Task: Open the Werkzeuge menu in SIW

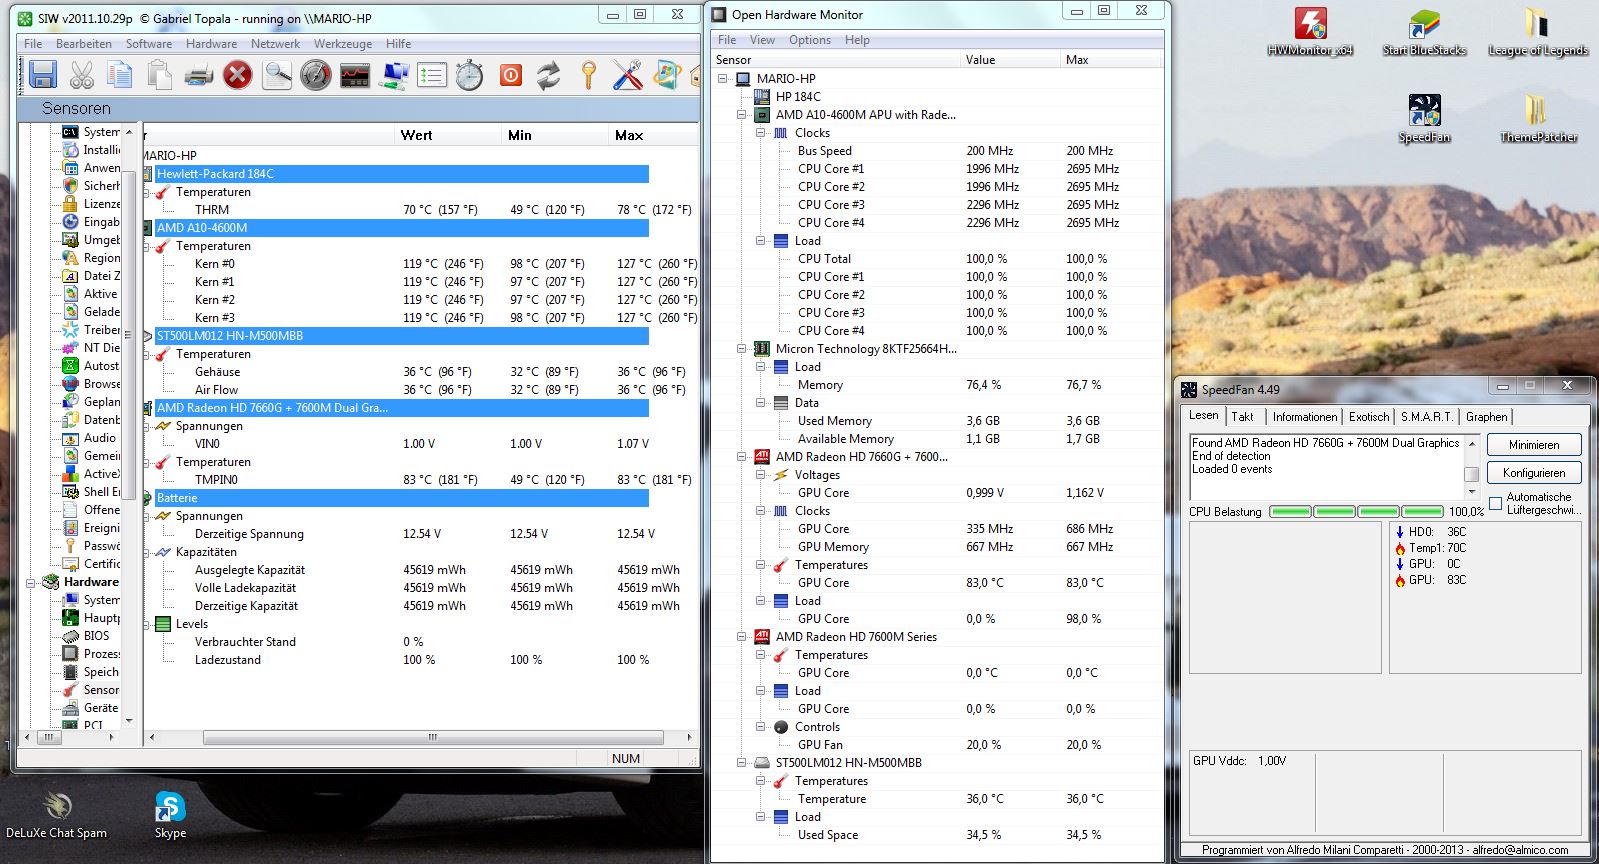Action: [x=342, y=44]
